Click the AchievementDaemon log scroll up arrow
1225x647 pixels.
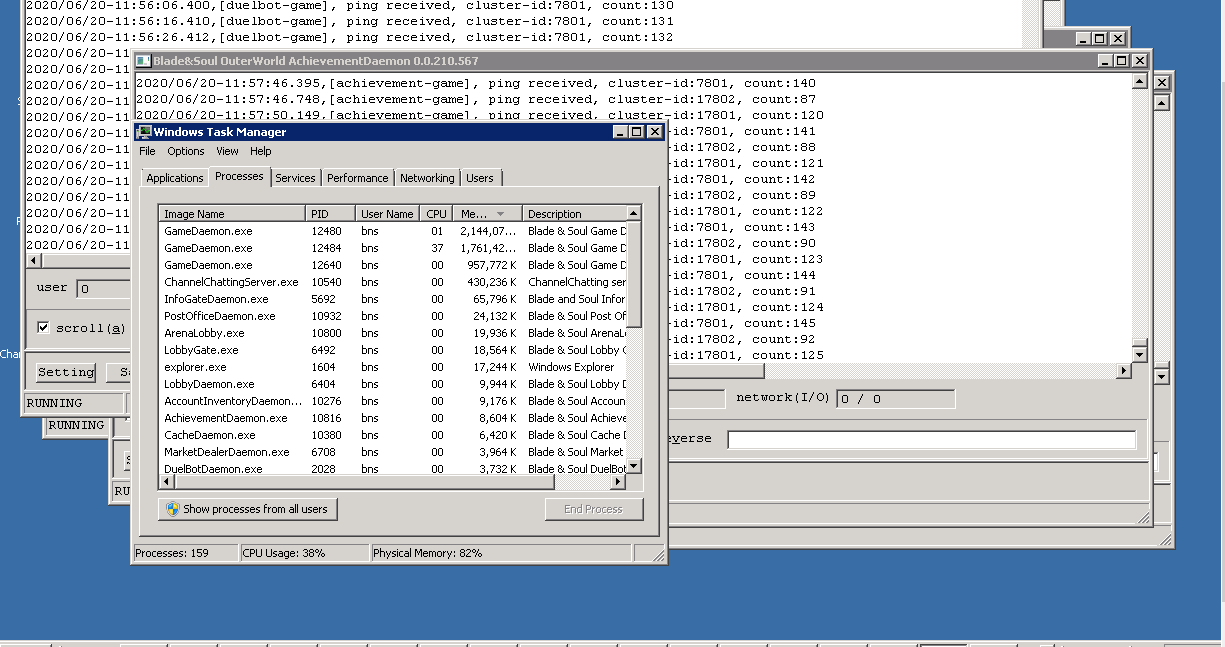tap(1139, 82)
